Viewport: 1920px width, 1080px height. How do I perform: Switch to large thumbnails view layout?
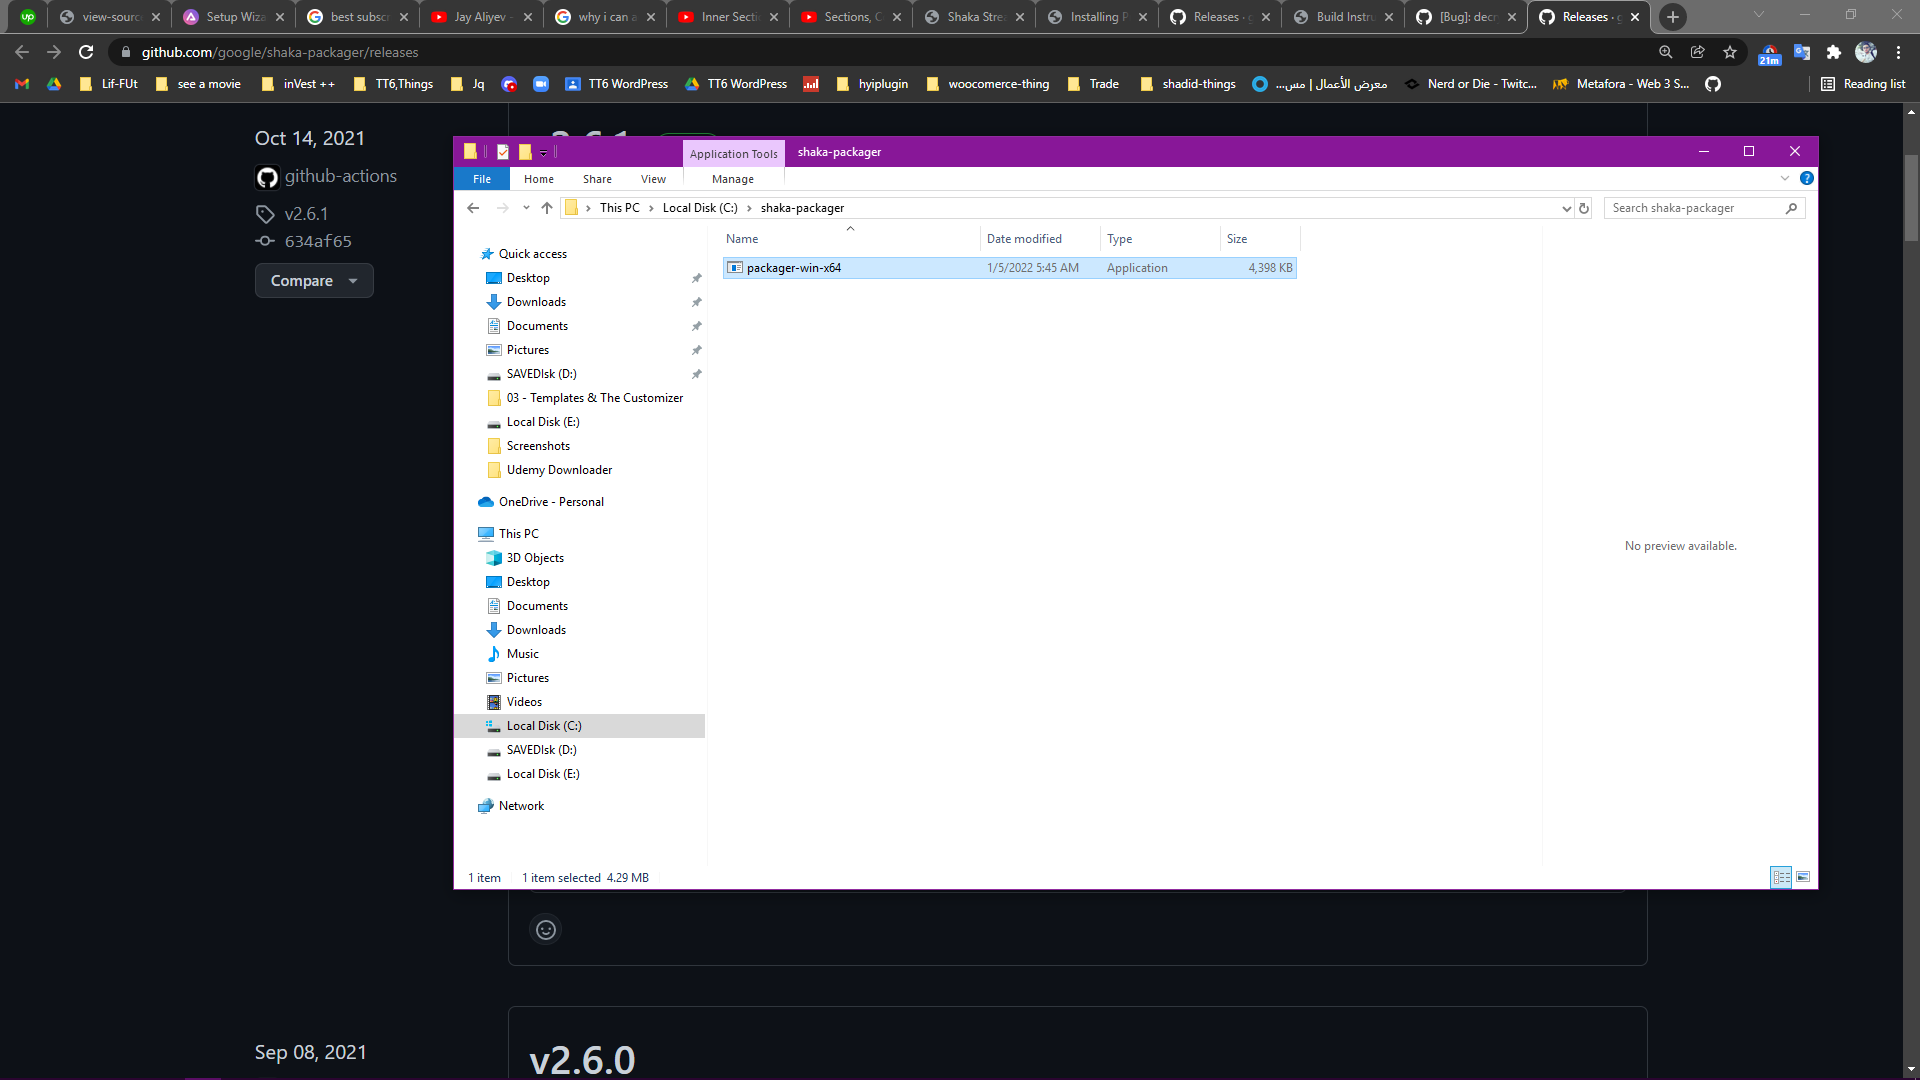click(x=1803, y=877)
